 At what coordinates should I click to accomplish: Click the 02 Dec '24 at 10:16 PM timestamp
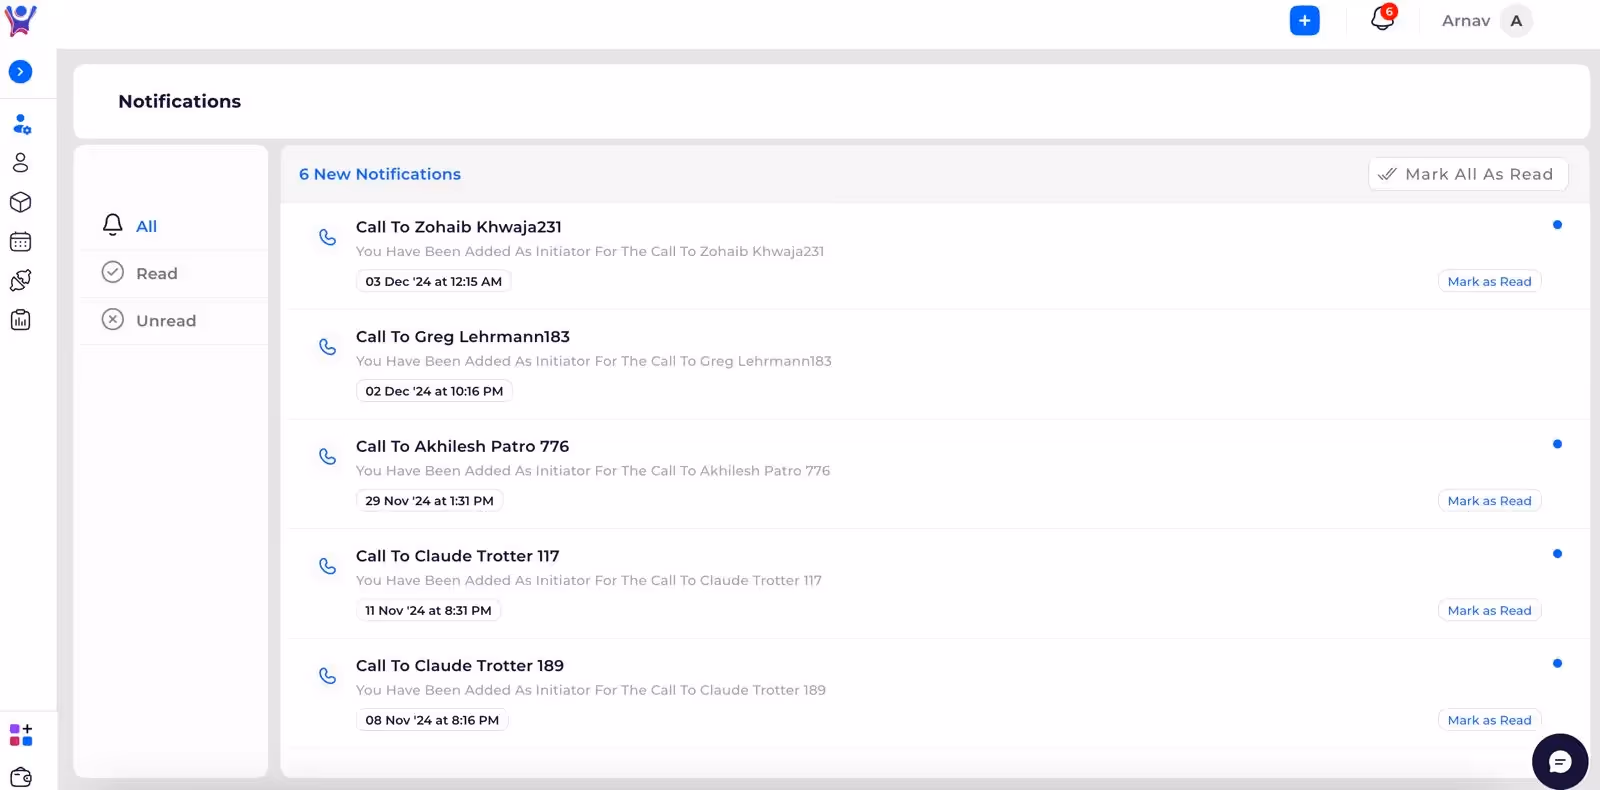tap(434, 391)
